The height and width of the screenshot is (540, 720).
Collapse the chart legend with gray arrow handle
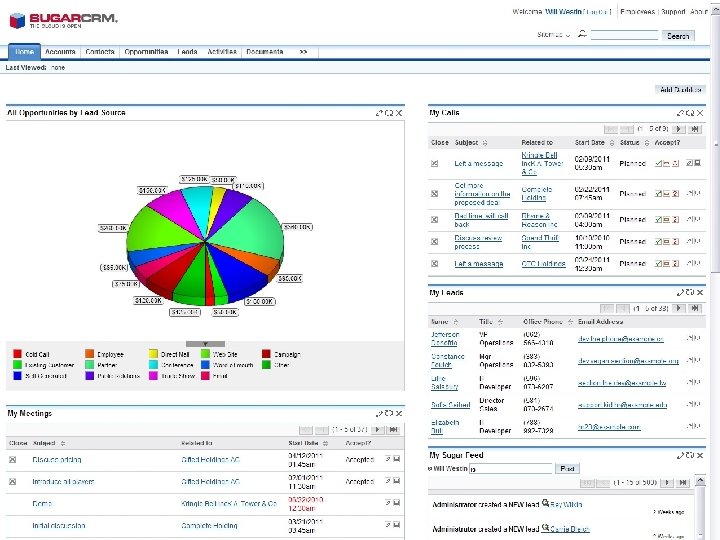click(x=205, y=344)
